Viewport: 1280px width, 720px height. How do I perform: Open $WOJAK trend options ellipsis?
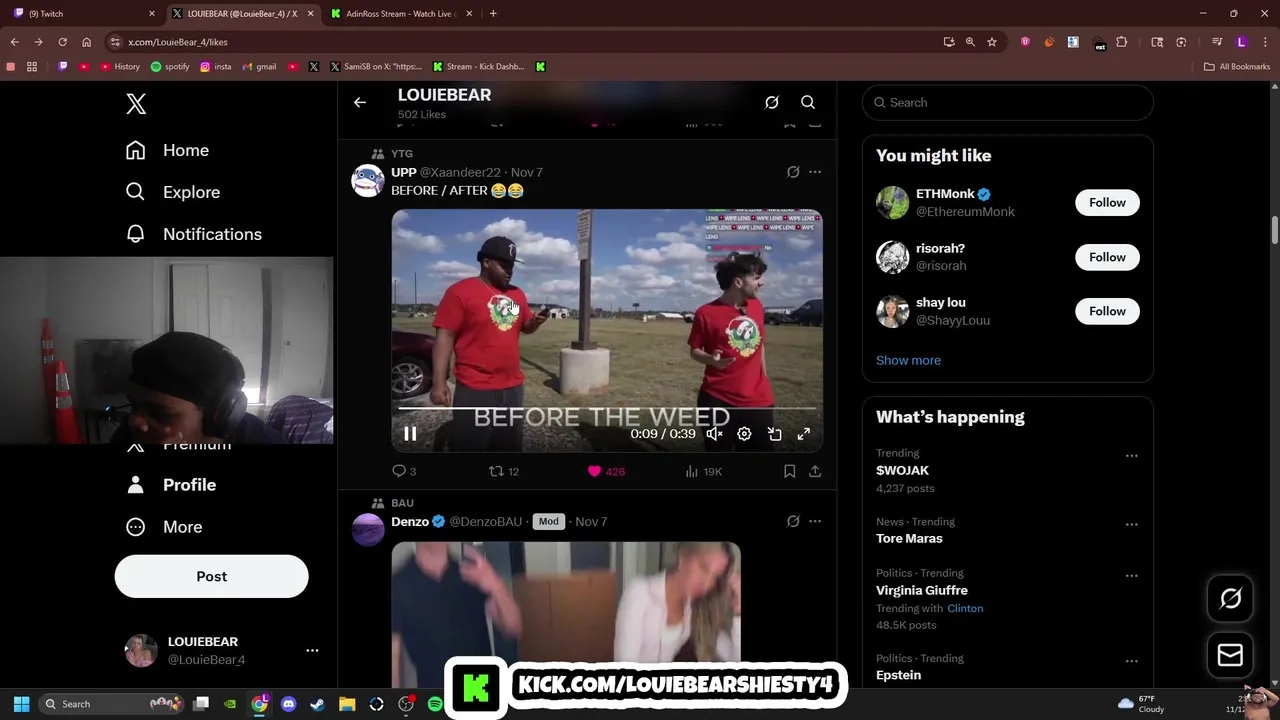click(x=1132, y=456)
